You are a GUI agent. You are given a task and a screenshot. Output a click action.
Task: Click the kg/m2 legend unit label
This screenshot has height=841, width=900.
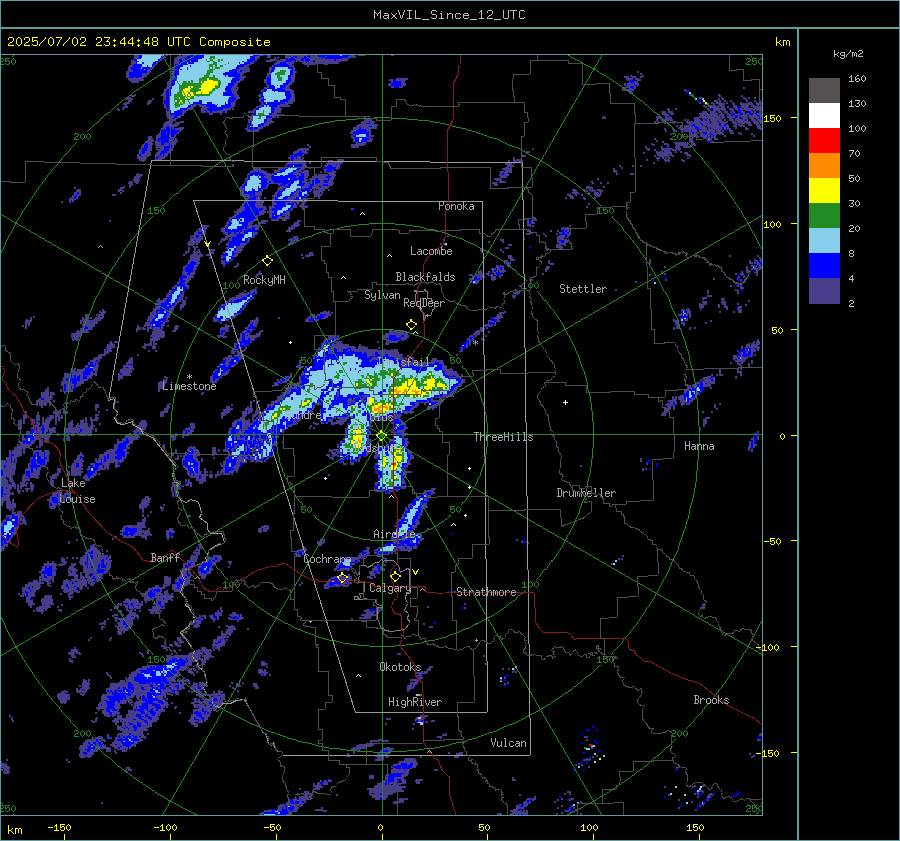tap(848, 54)
